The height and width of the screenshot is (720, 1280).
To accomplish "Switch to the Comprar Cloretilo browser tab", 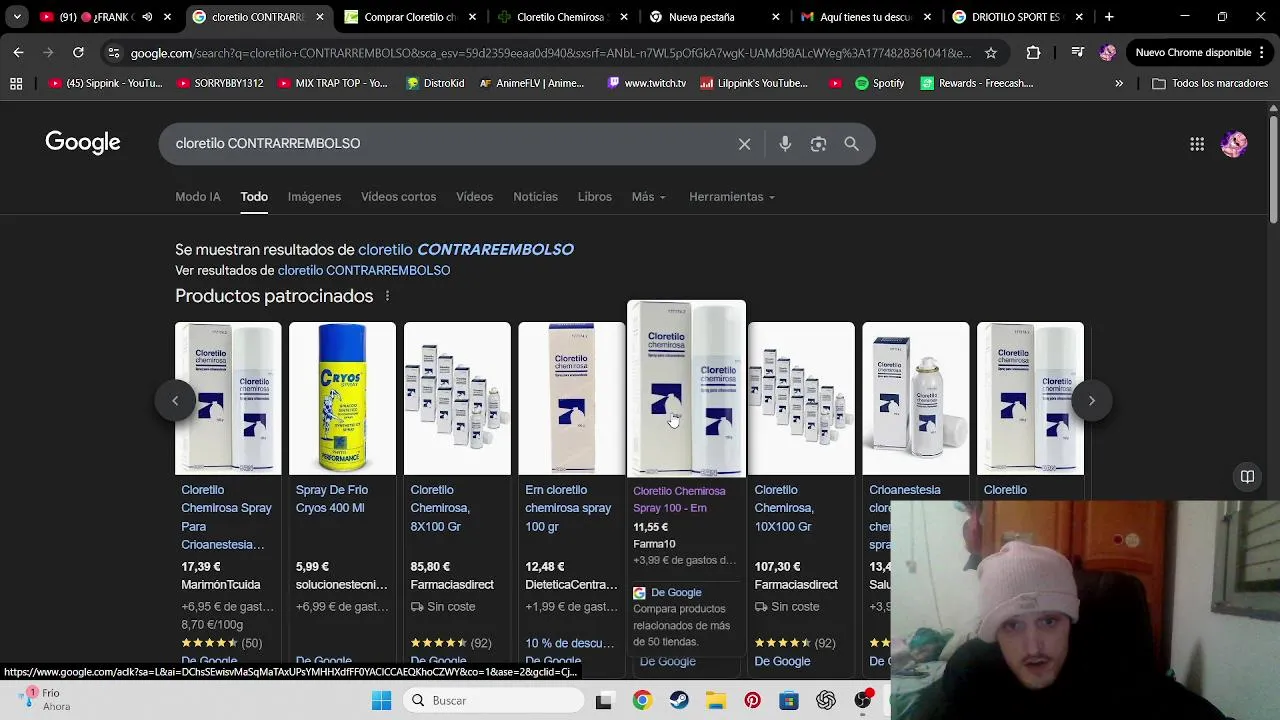I will coord(410,17).
